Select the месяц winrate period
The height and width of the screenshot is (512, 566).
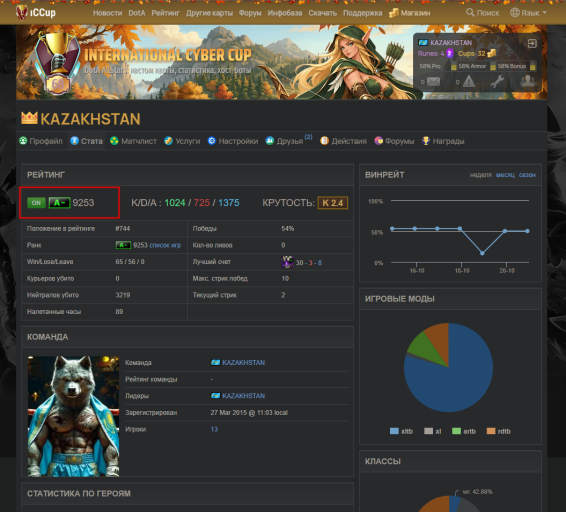tap(505, 175)
